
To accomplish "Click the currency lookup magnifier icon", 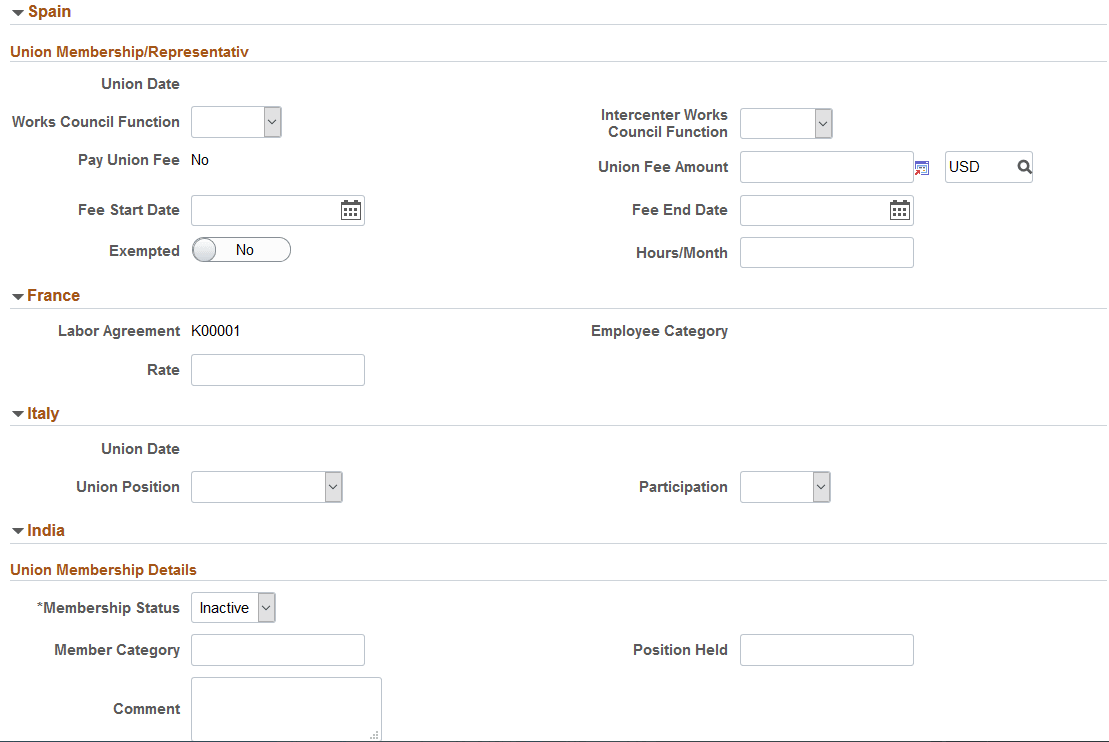I will [1024, 167].
